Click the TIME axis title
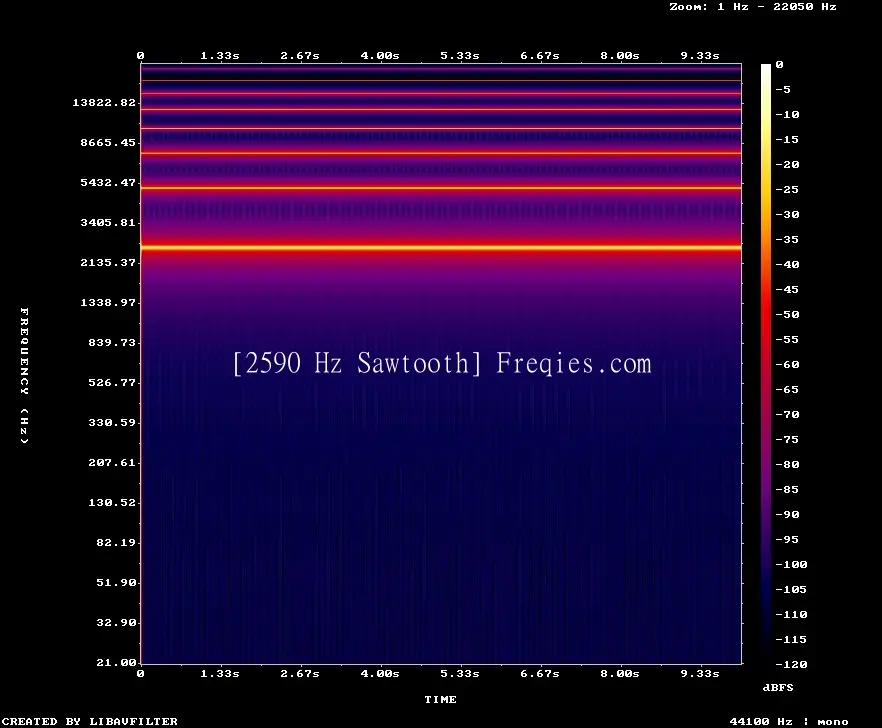Viewport: 882px width, 728px height. point(440,699)
